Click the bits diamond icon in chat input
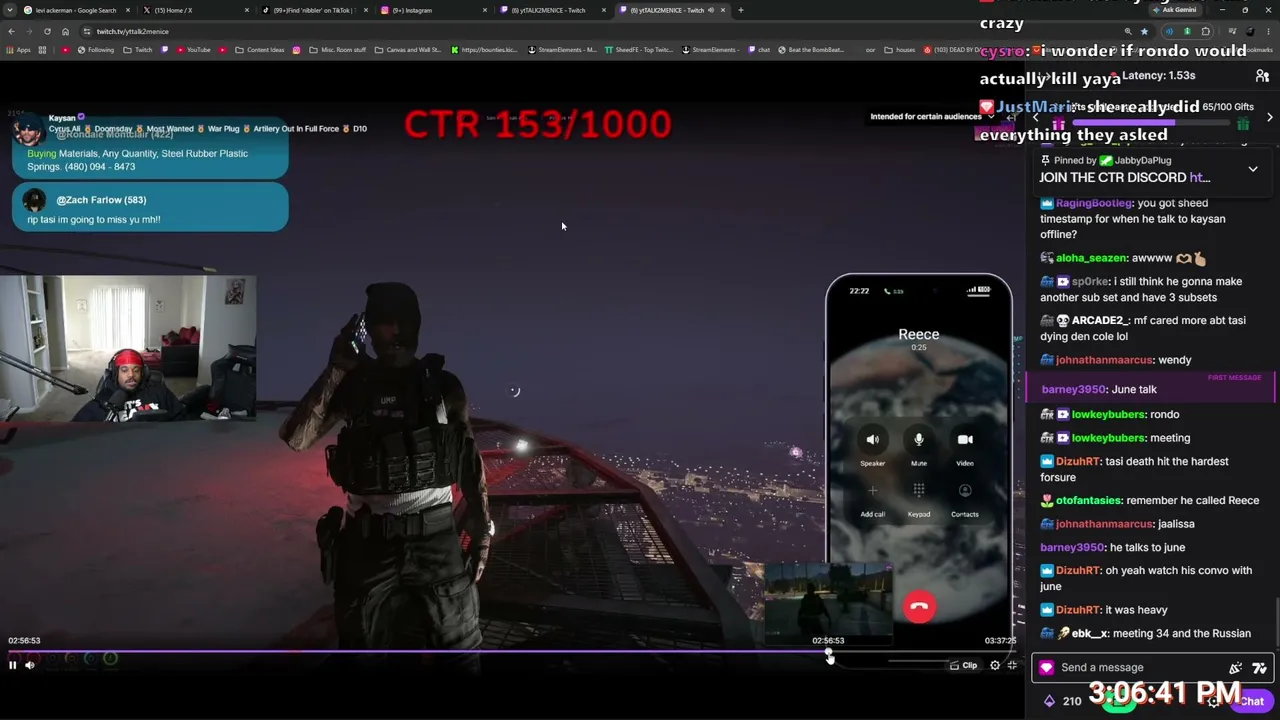The width and height of the screenshot is (1280, 720). point(1047,668)
